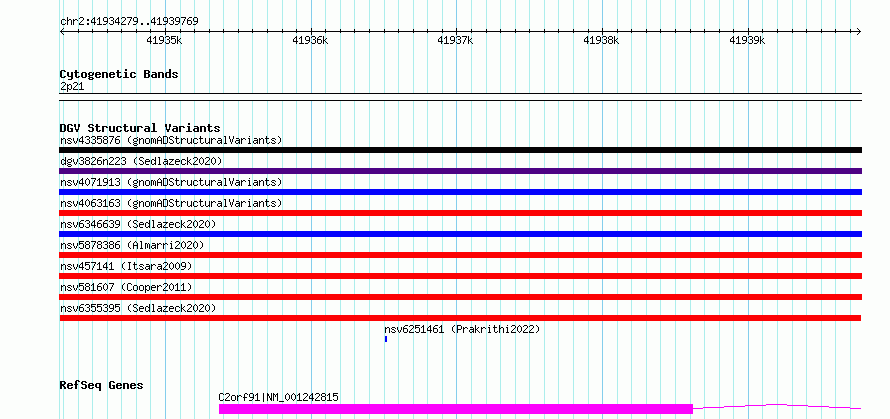Image resolution: width=890 pixels, height=419 pixels.
Task: Select the blue nsv4071913 variant bar
Action: (461, 192)
